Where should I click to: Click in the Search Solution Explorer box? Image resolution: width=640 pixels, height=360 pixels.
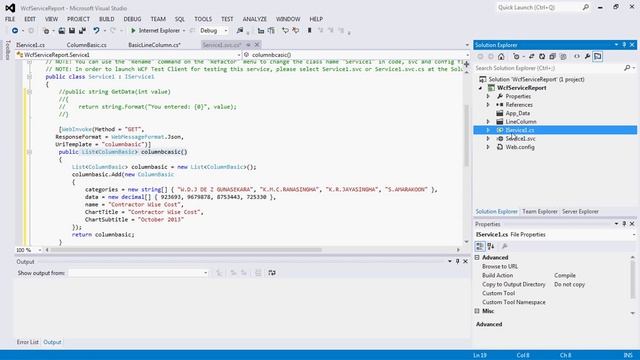[x=549, y=68]
